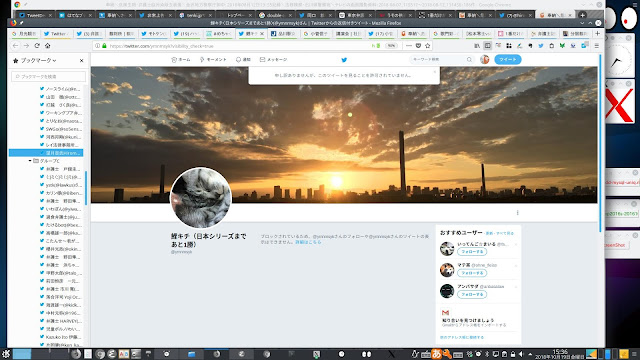Open Firefox Library icon
The height and width of the screenshot is (360, 640).
(x=477, y=46)
